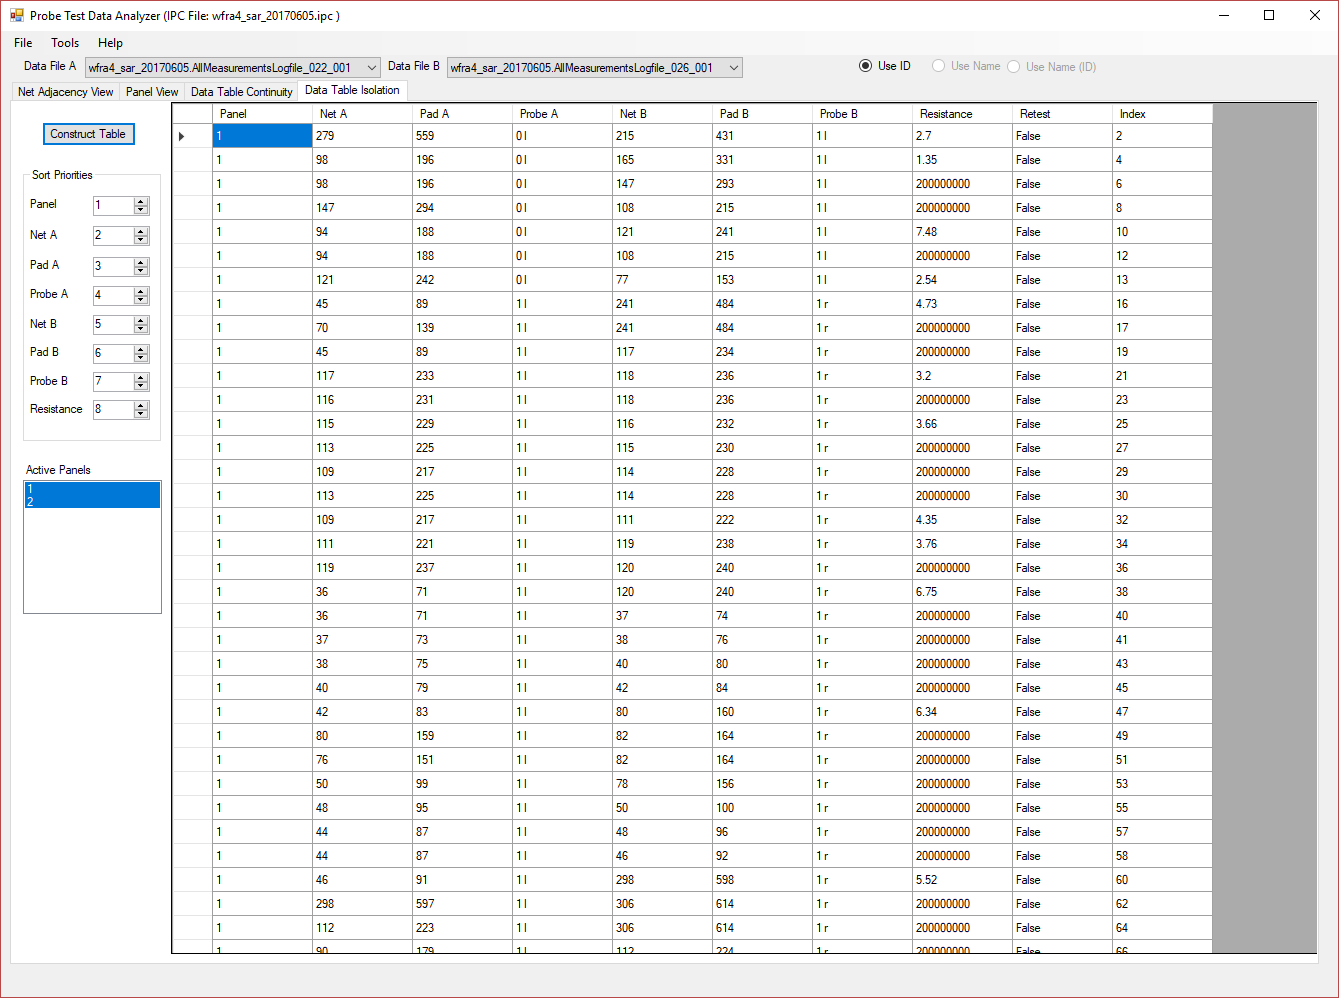Click the Probe A sort priority spinner
Screen dimensions: 1339x998
(x=141, y=296)
